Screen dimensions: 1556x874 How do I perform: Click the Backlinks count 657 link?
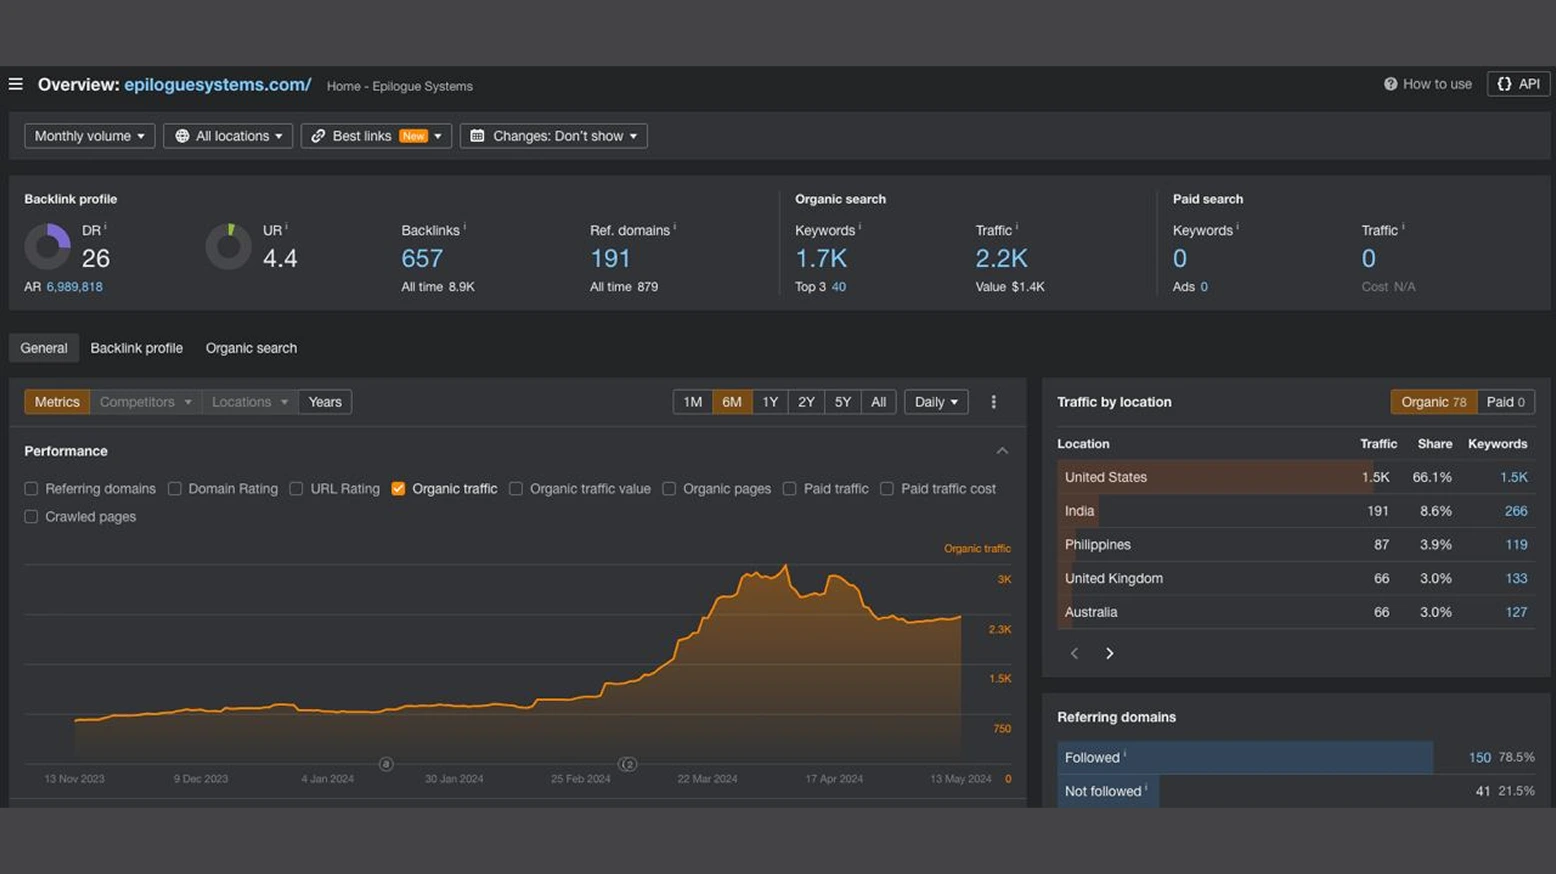coord(421,259)
